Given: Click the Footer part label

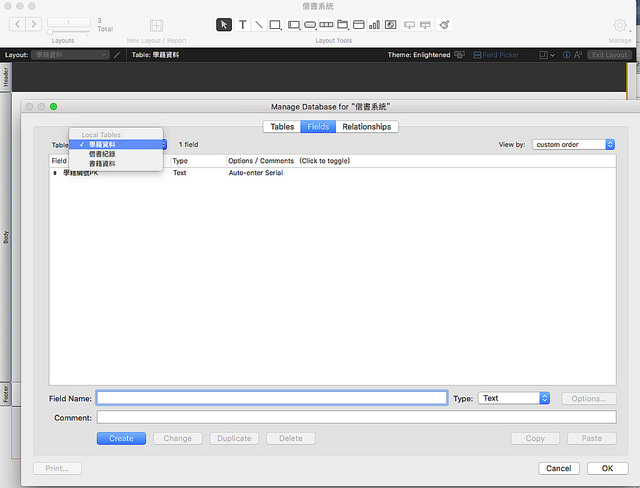Looking at the screenshot, I should click(6, 394).
